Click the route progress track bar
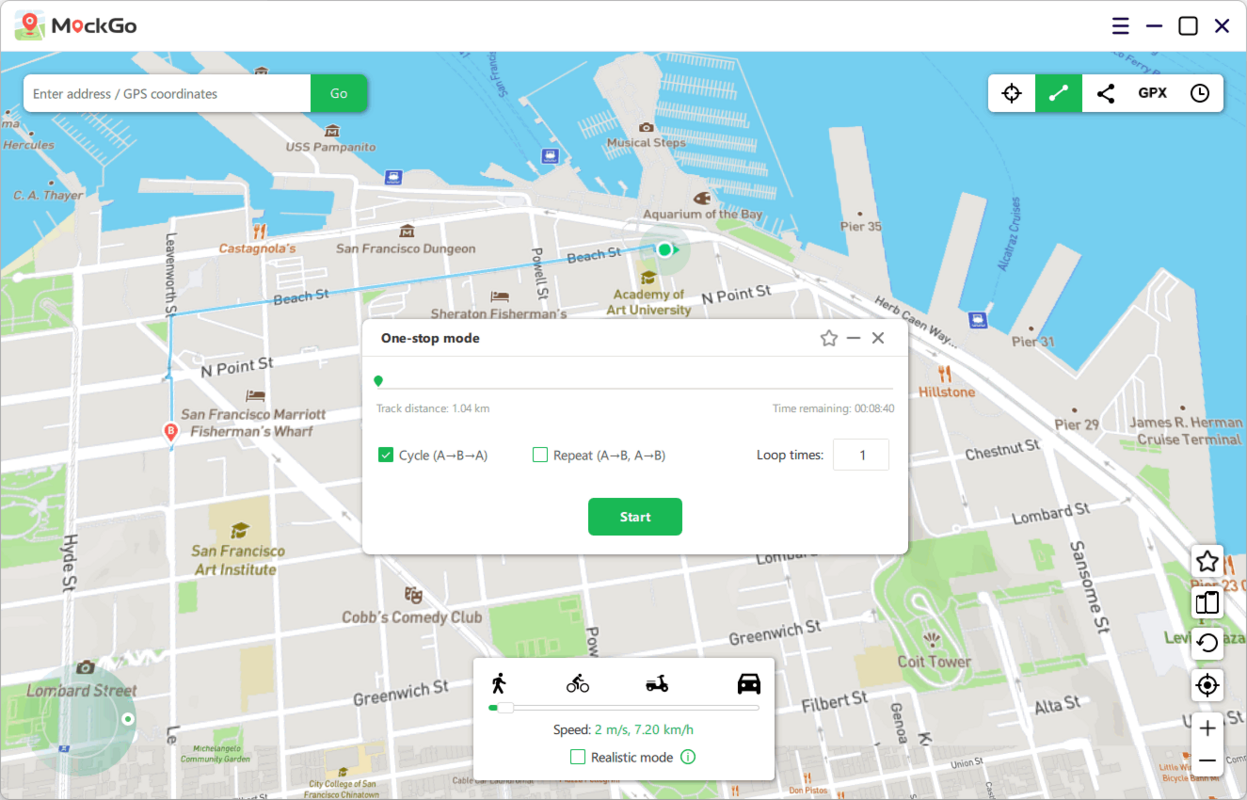 [x=634, y=388]
